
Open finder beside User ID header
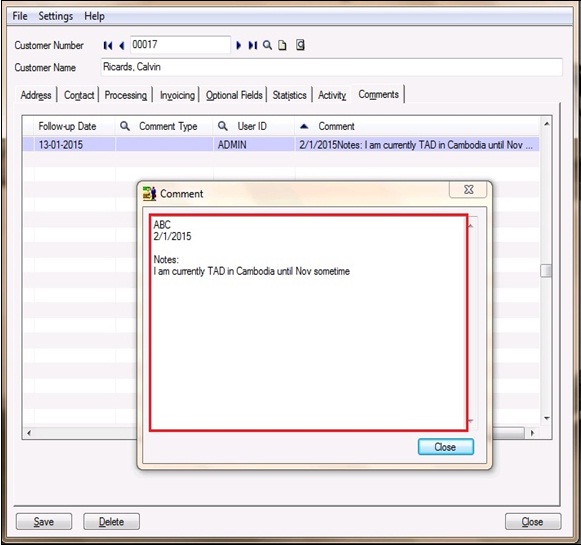click(x=223, y=126)
